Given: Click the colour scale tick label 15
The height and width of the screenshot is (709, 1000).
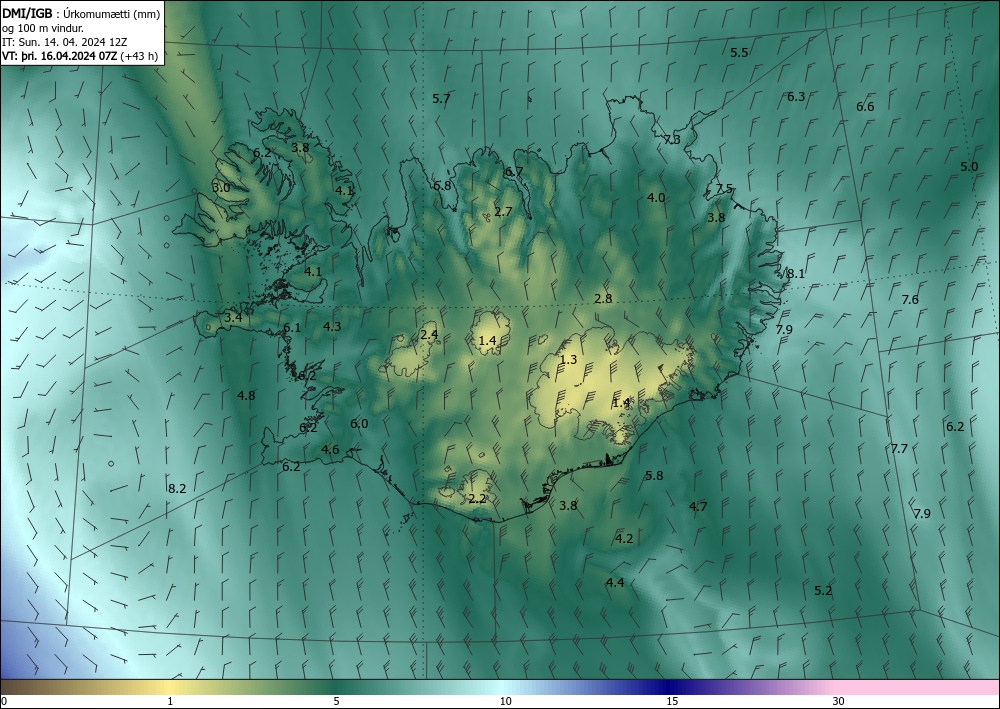Looking at the screenshot, I should point(672,702).
